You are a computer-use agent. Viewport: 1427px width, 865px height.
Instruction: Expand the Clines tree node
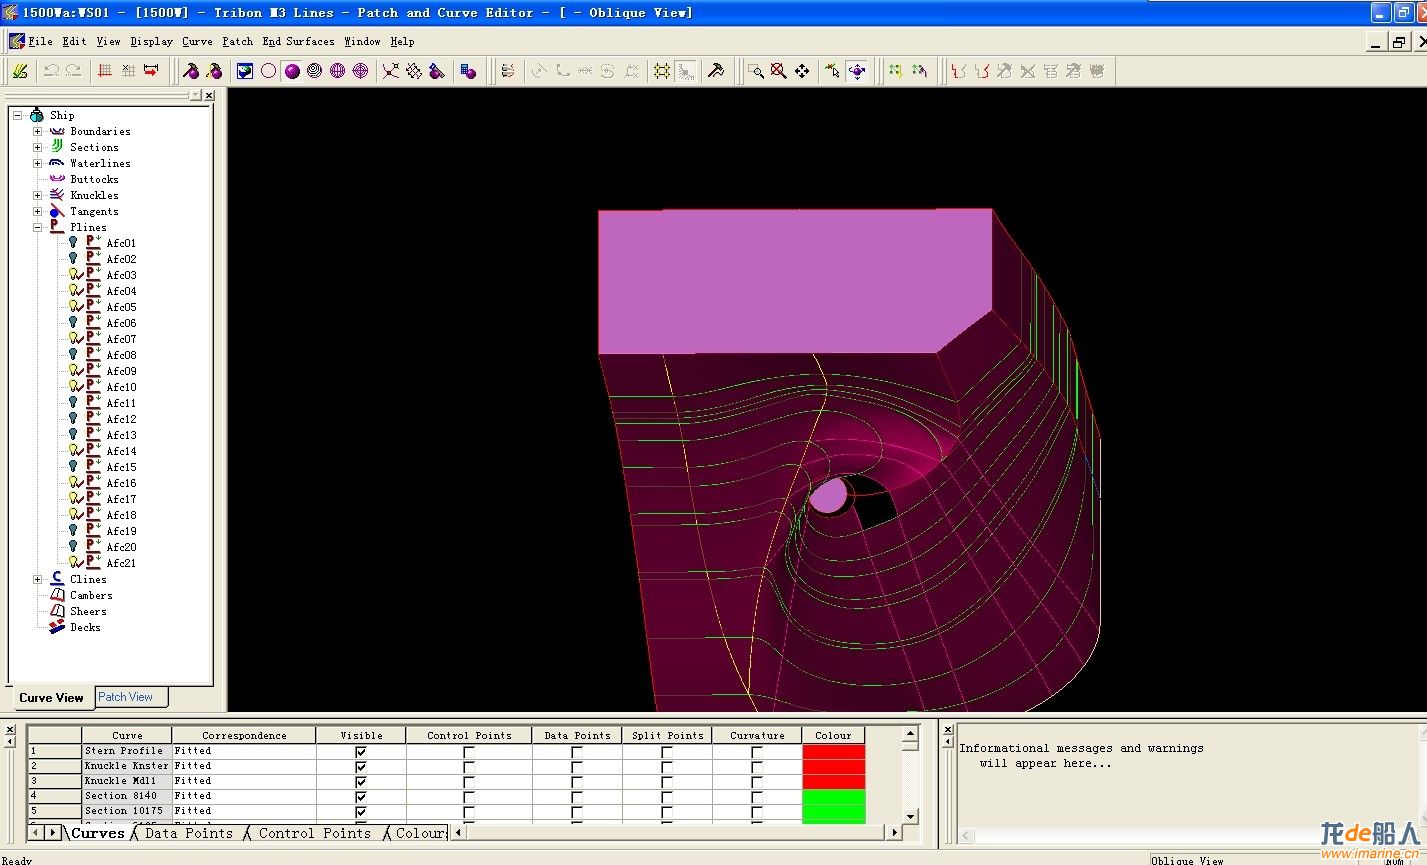tap(38, 579)
